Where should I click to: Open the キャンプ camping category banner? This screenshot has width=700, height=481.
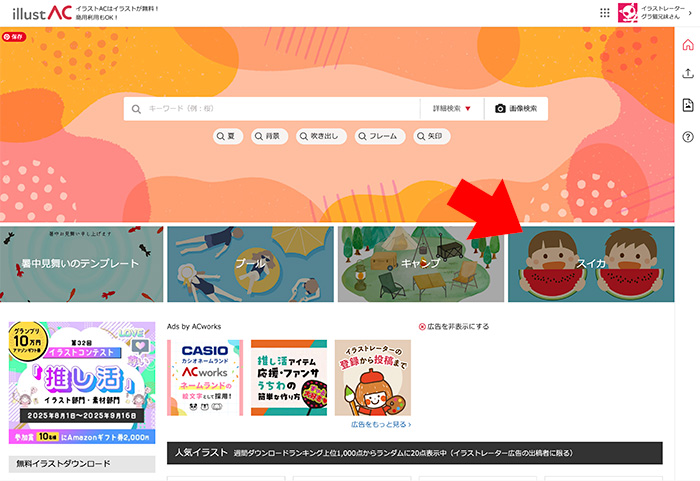coord(421,264)
